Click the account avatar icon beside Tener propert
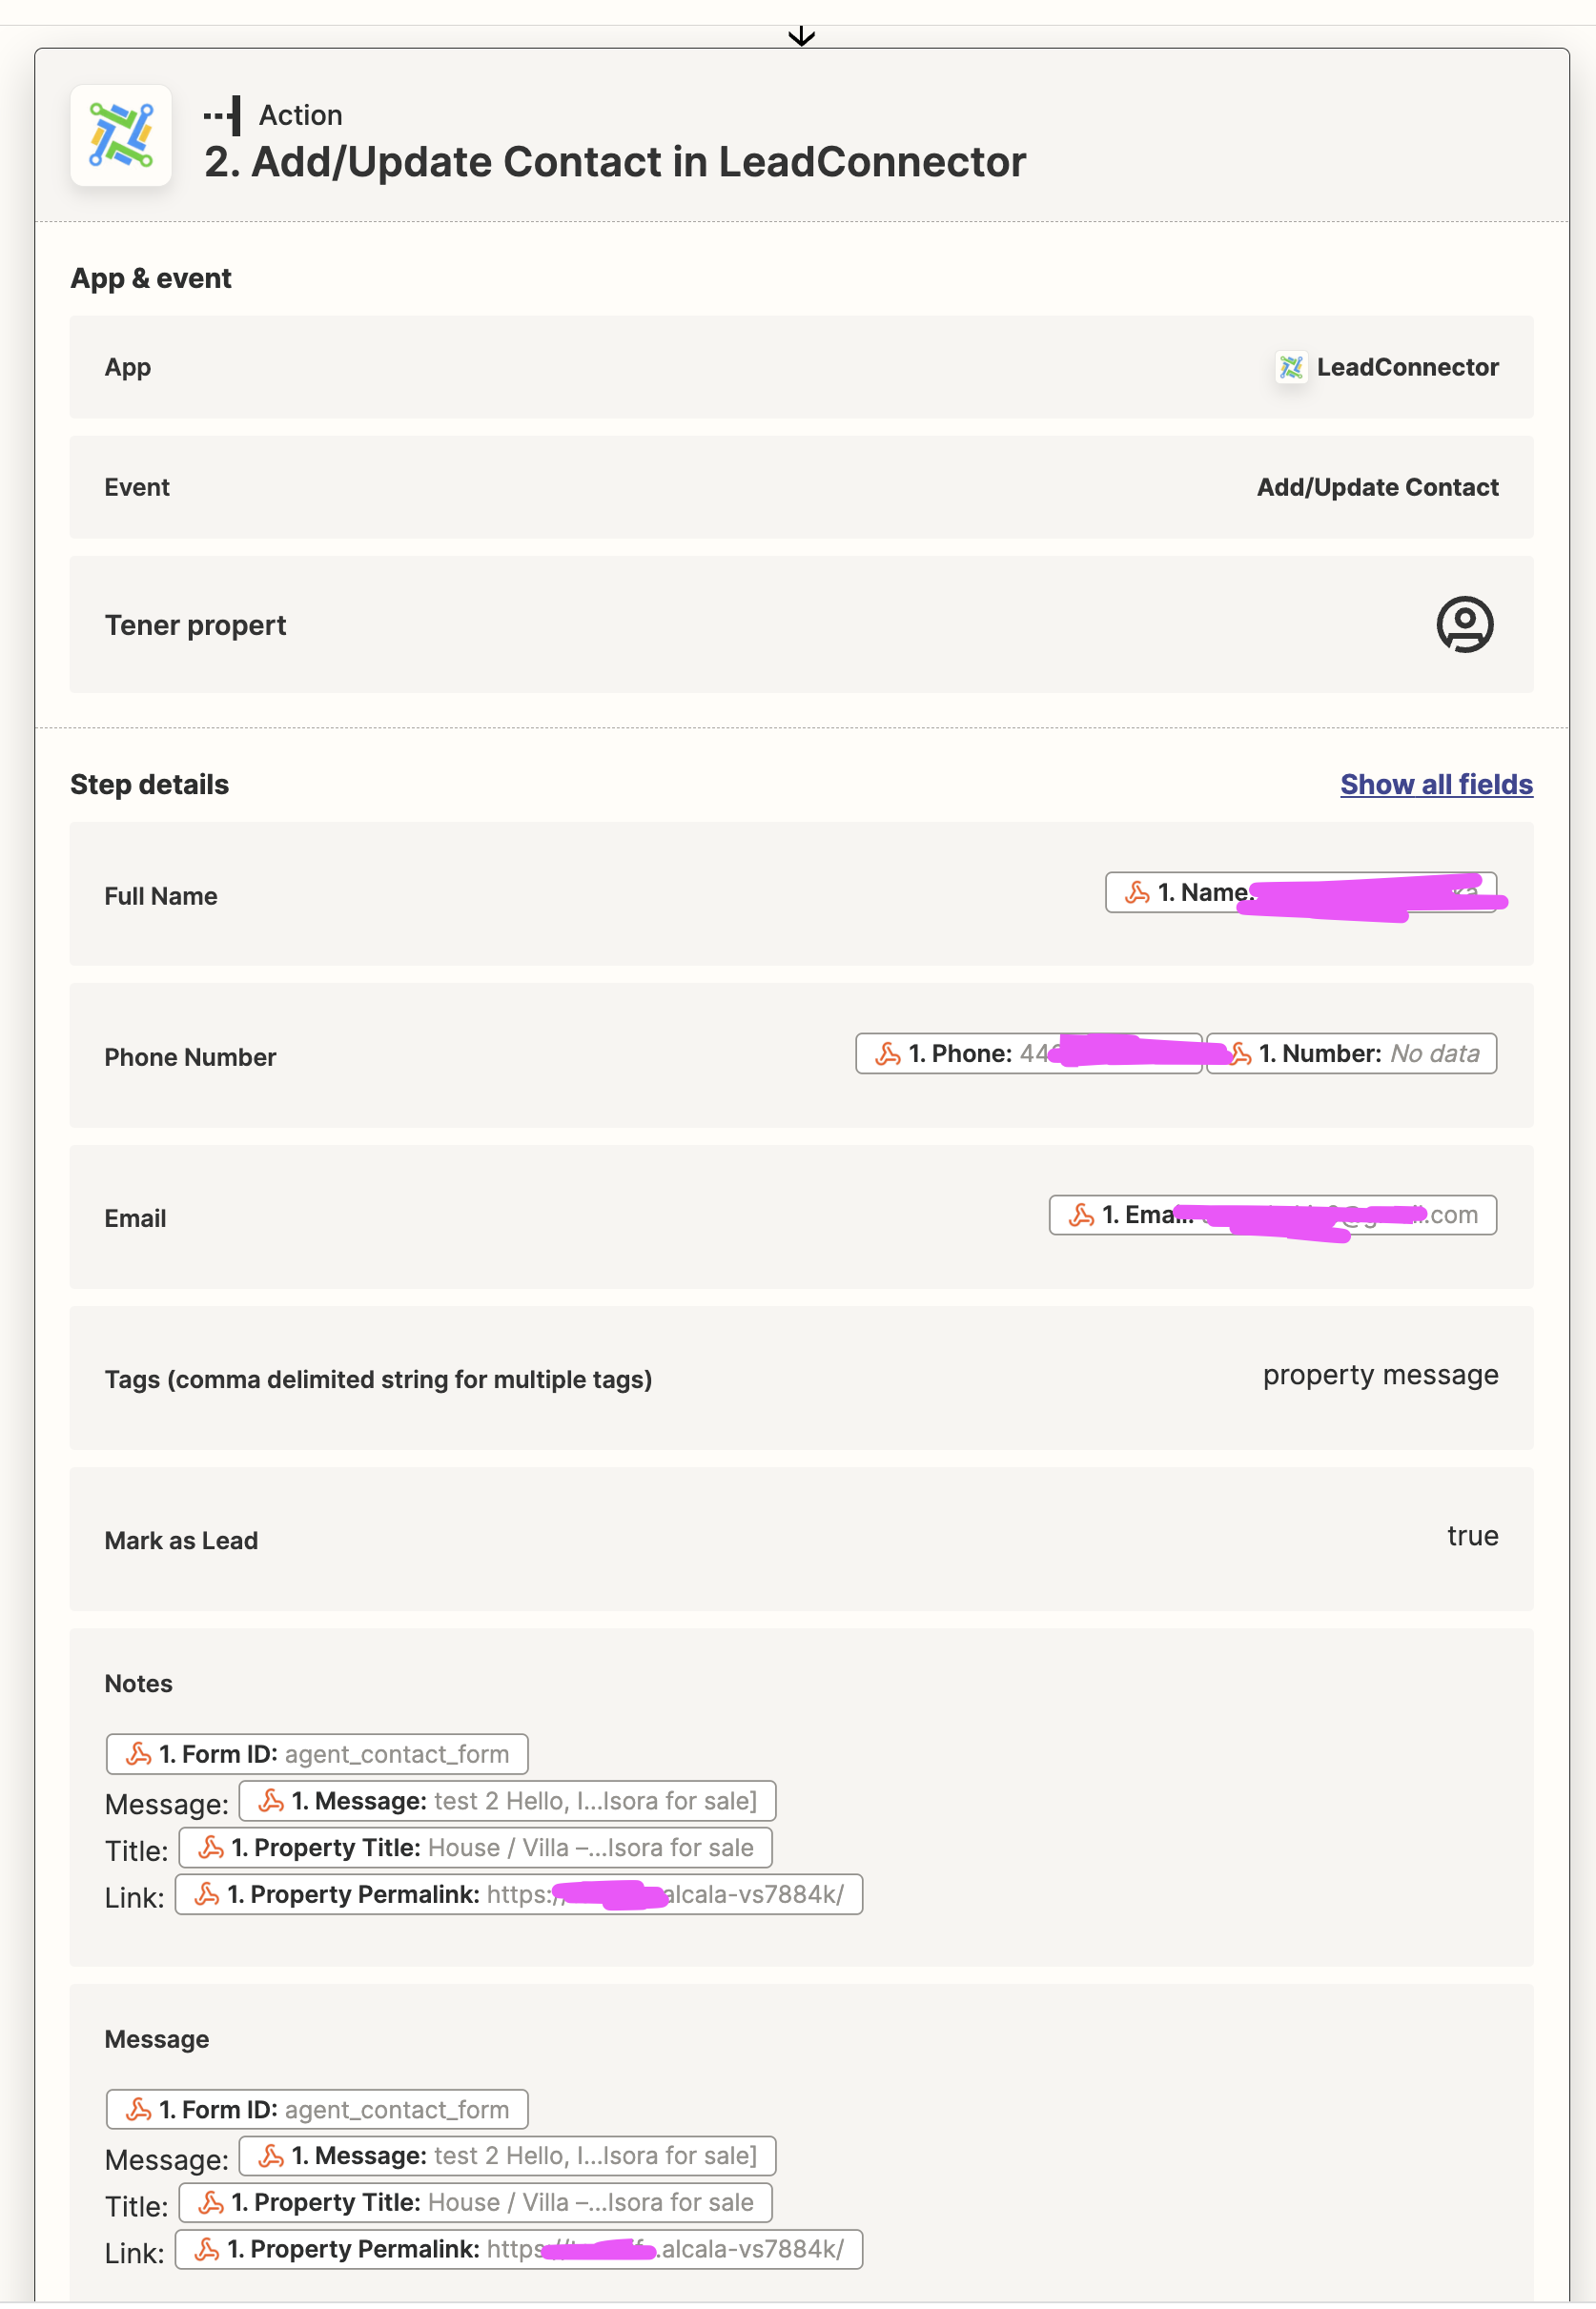The image size is (1596, 2309). 1465,625
